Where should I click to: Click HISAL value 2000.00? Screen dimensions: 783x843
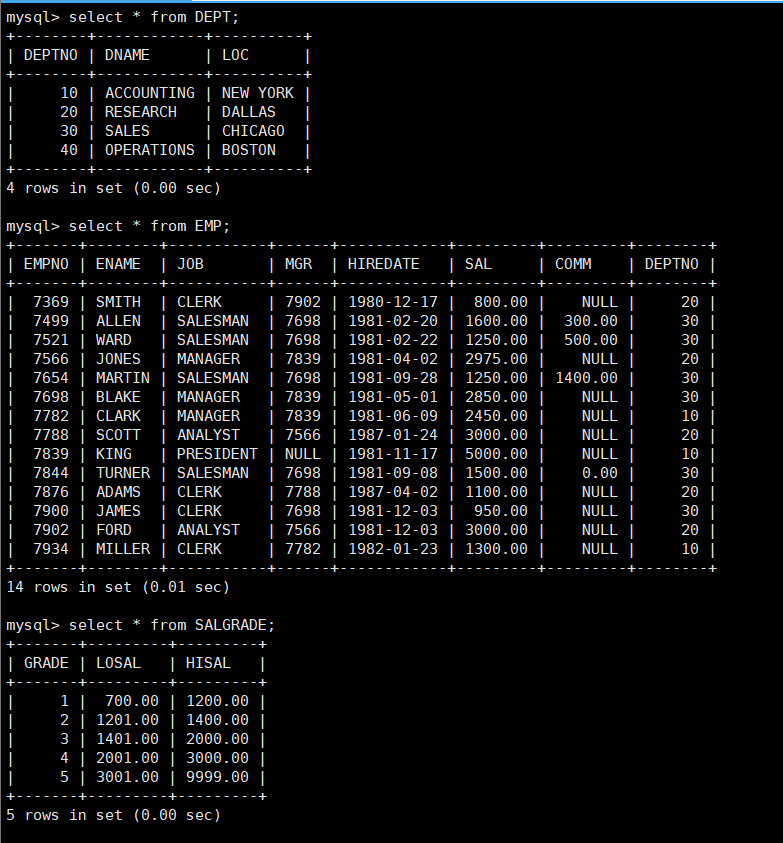(217, 739)
